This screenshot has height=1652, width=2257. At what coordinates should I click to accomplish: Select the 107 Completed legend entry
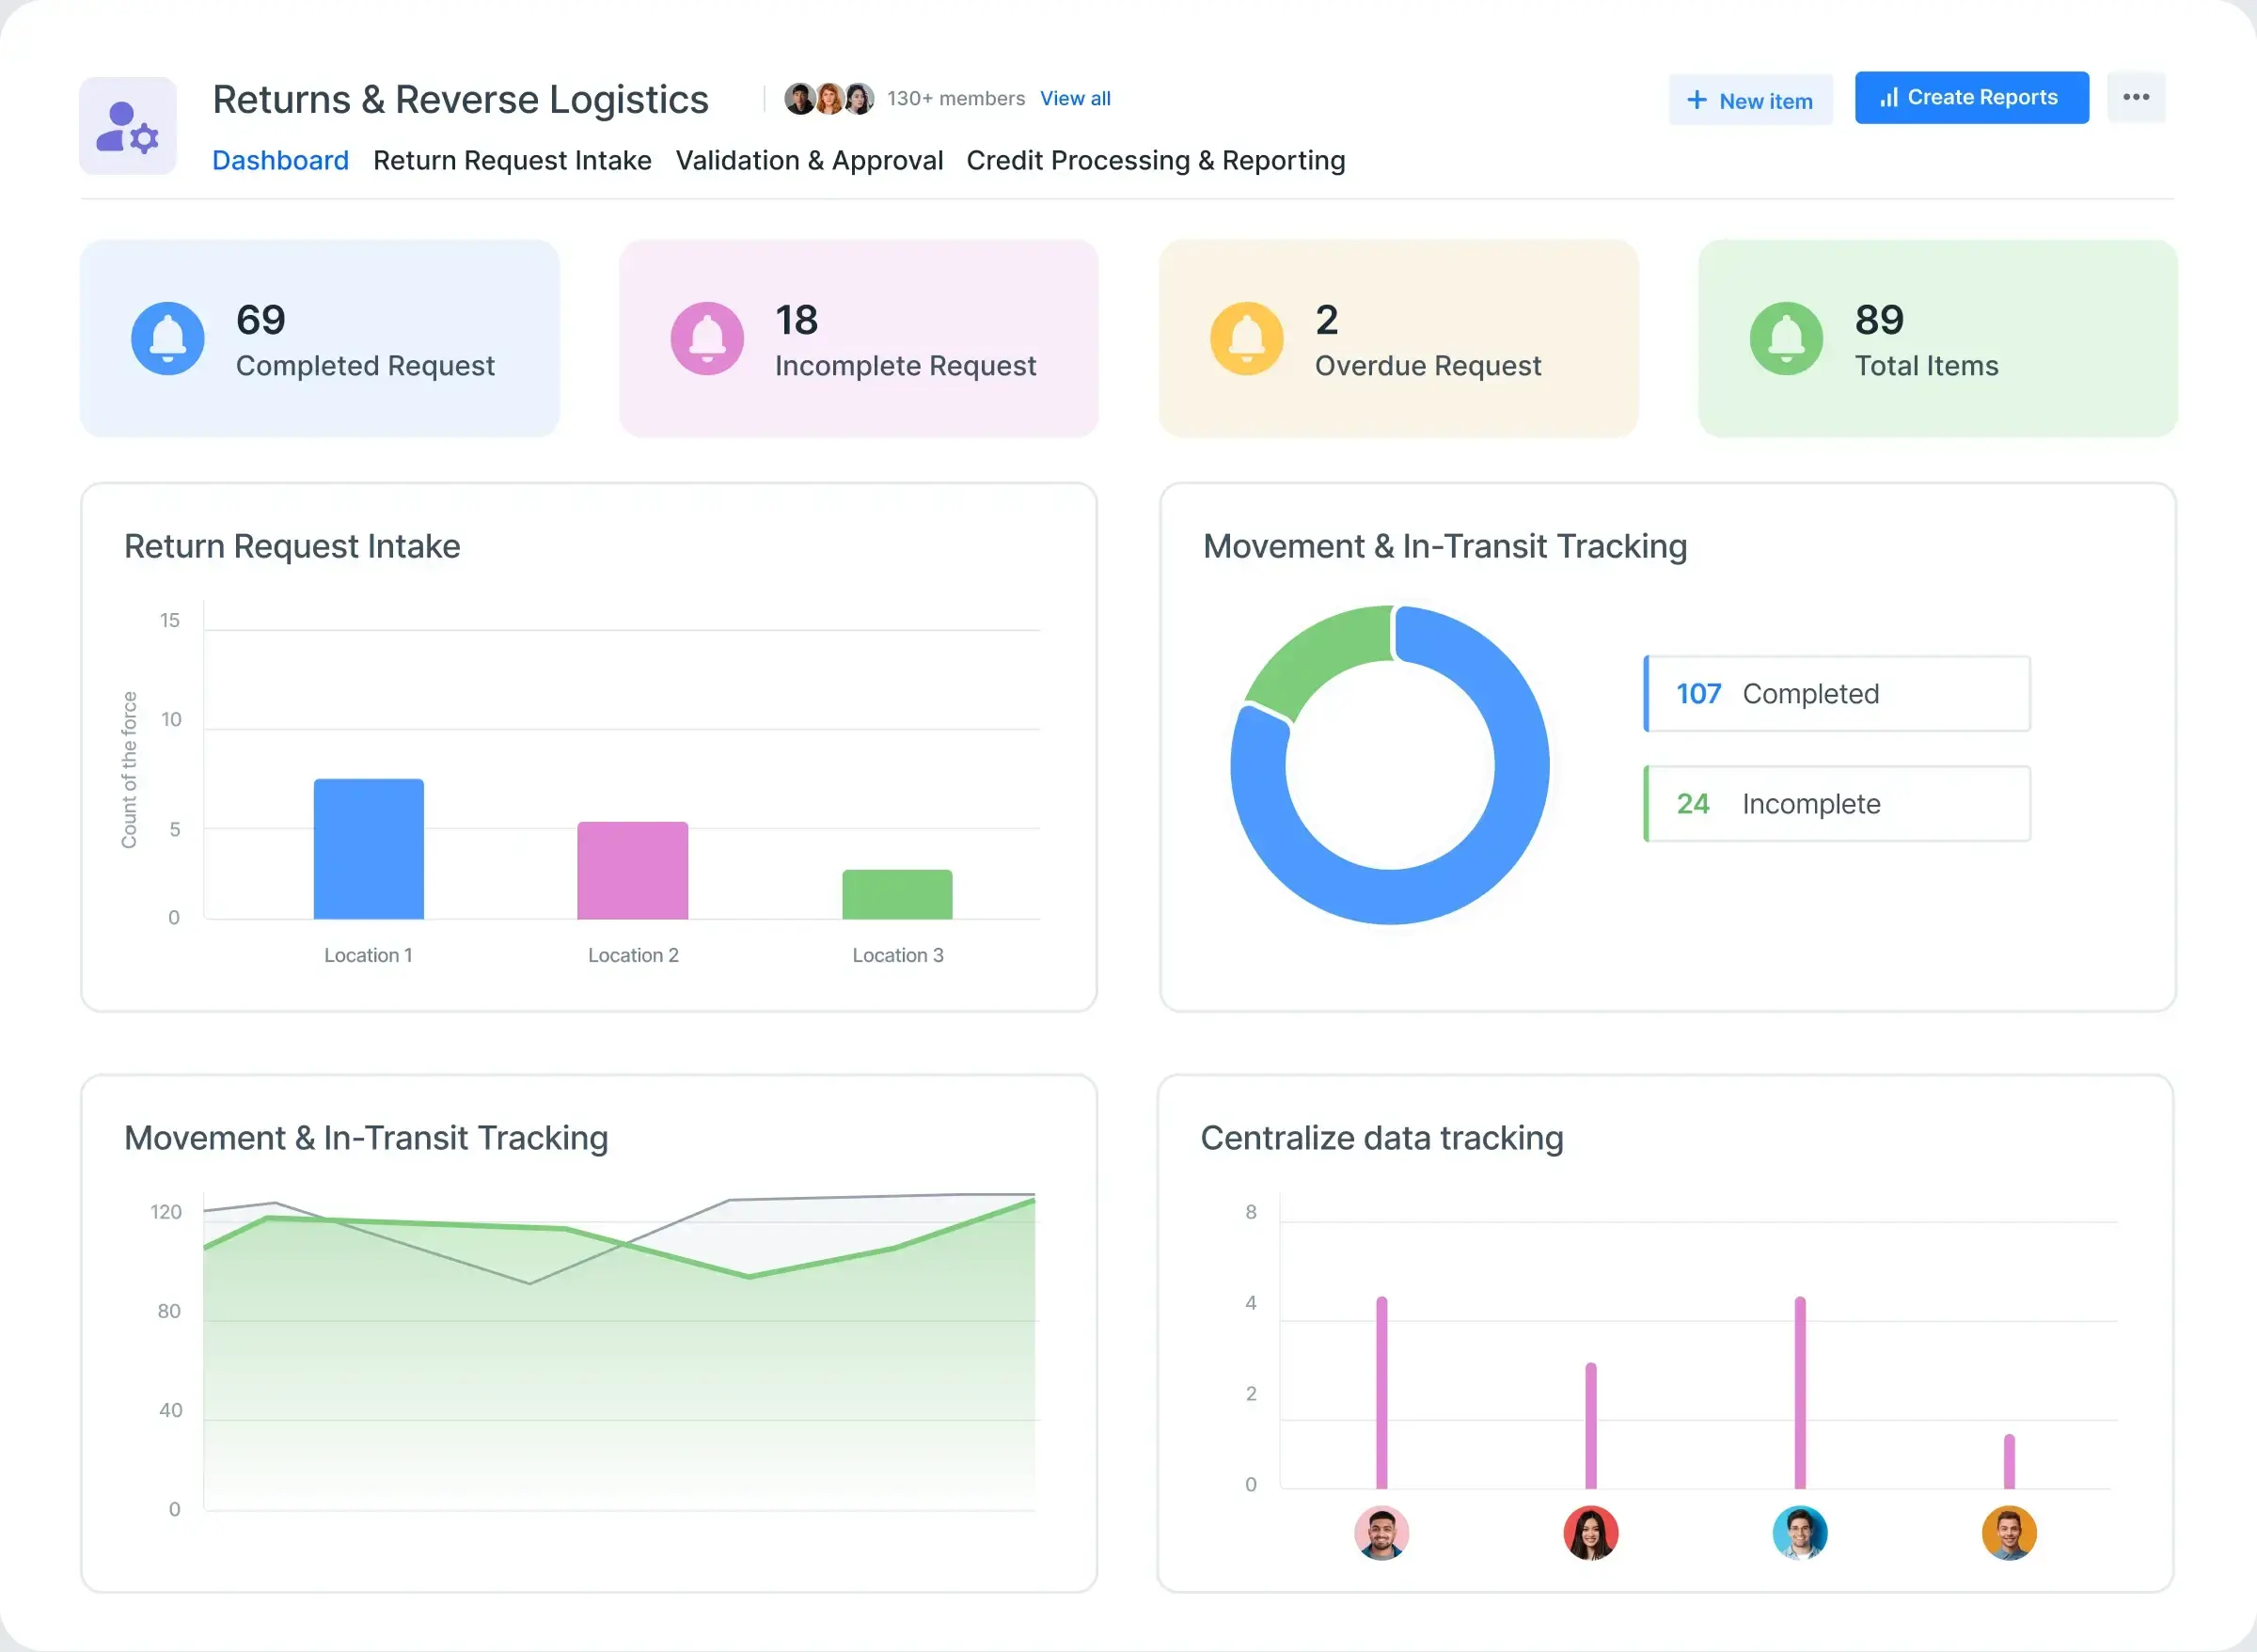coord(1837,693)
